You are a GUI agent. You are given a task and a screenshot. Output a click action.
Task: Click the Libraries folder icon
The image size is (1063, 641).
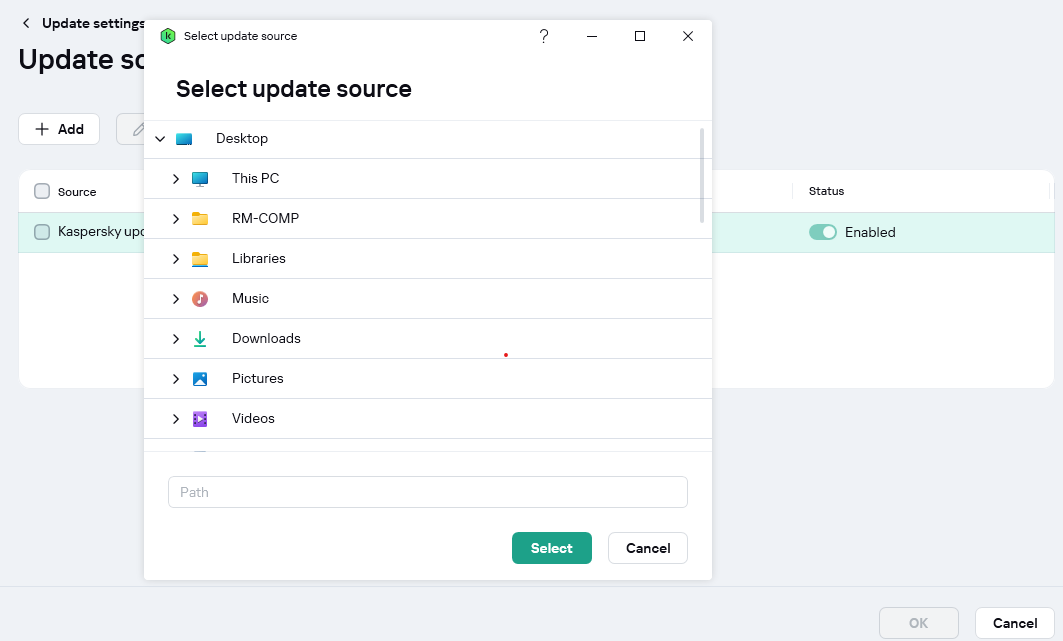pyautogui.click(x=200, y=259)
